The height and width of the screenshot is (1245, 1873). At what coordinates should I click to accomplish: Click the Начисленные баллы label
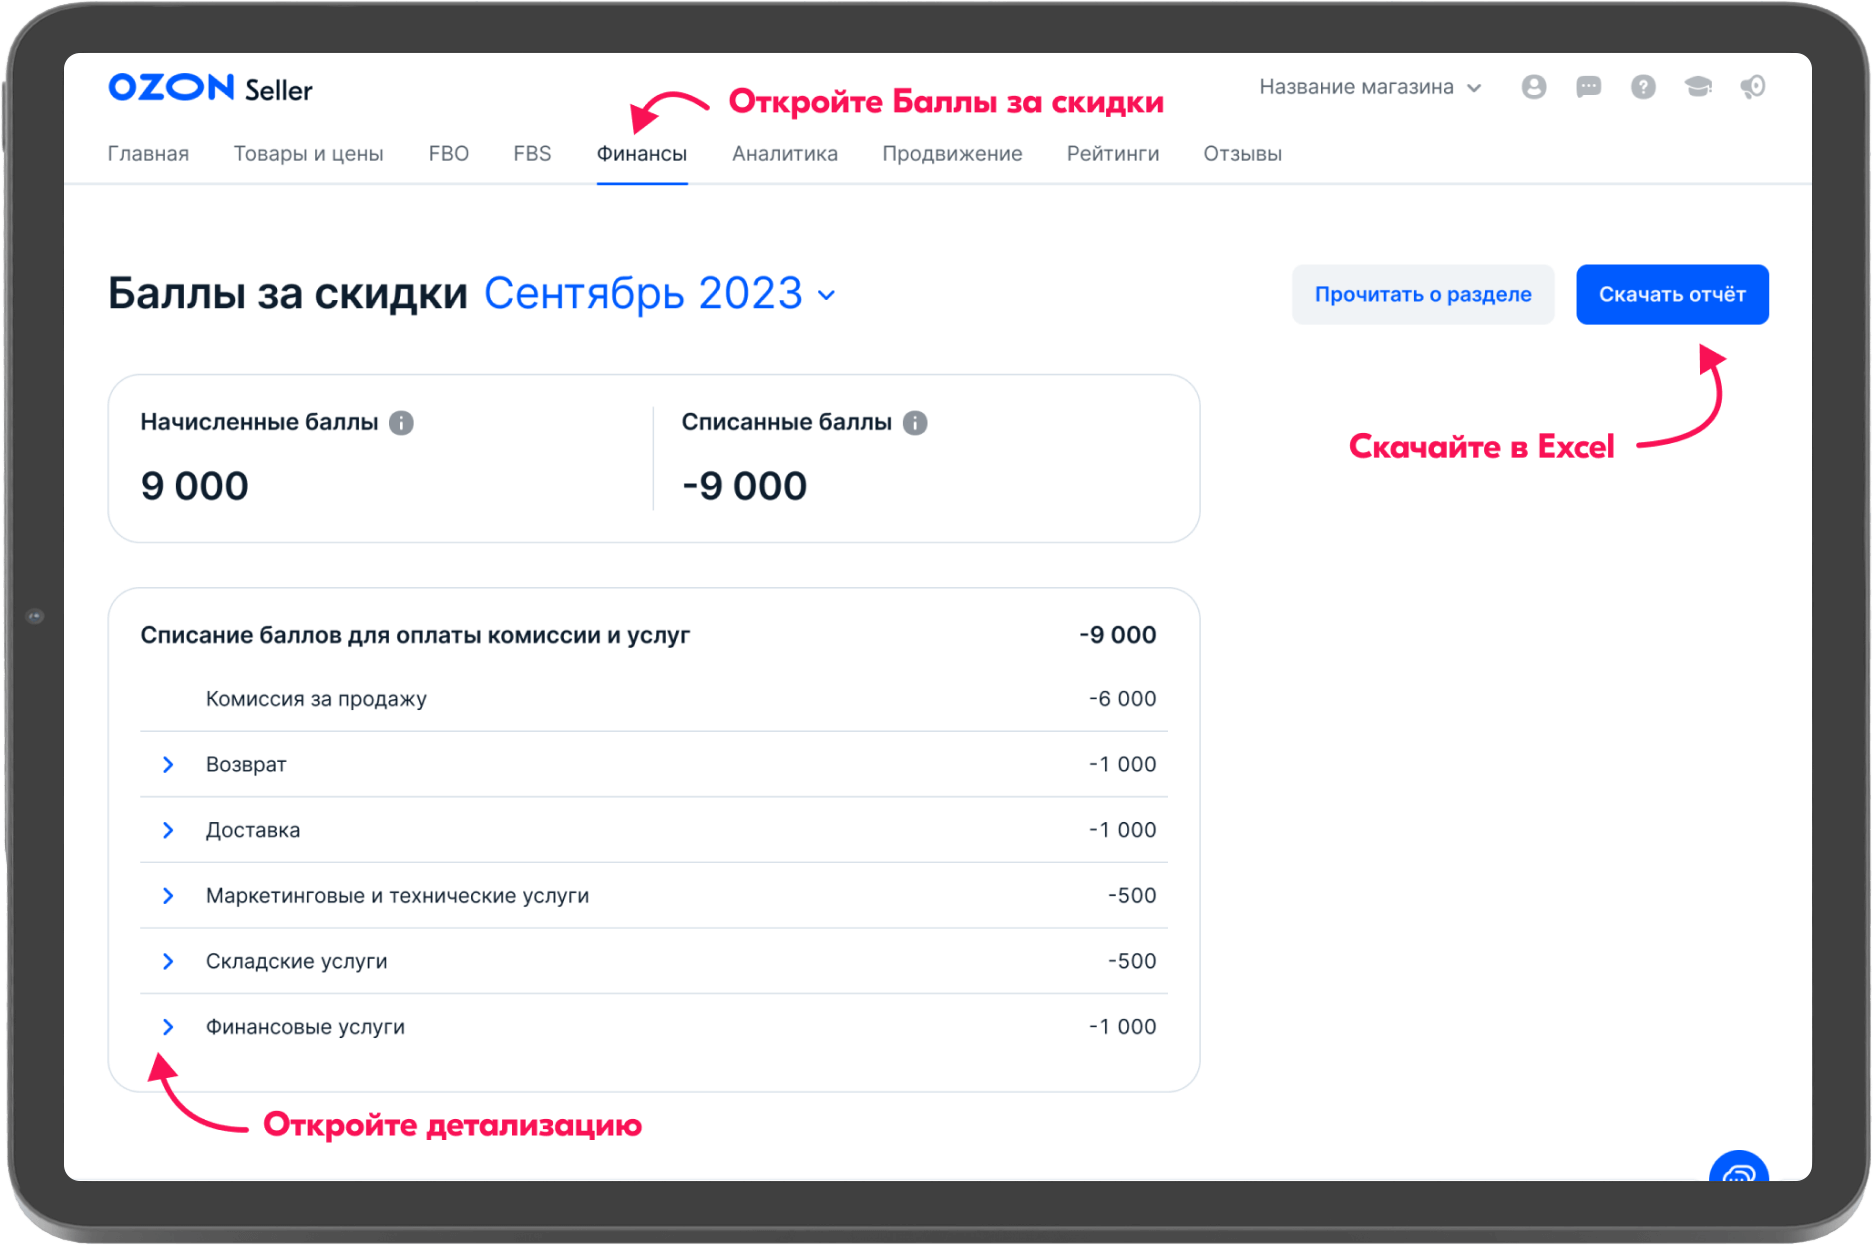259,423
